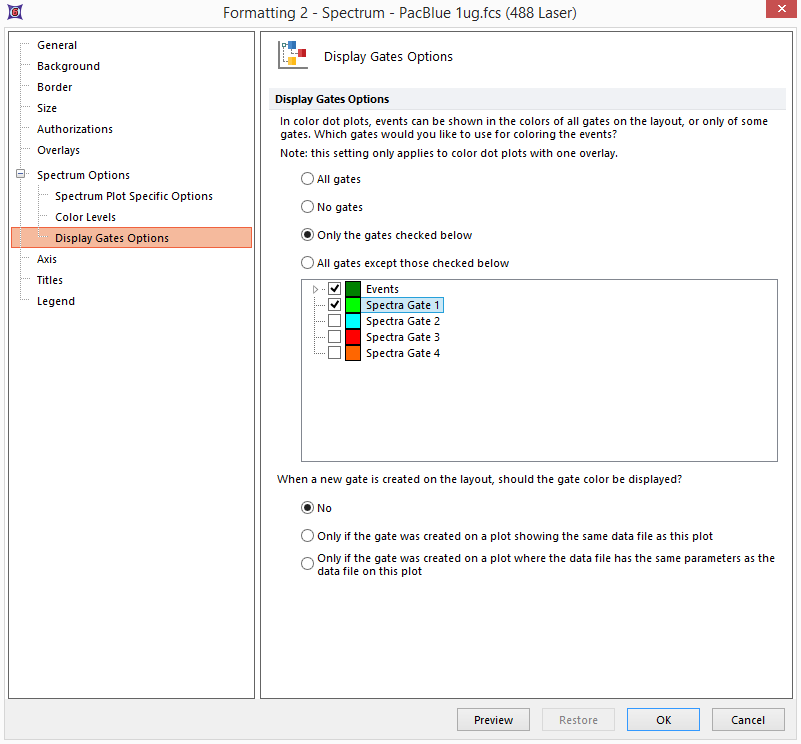Uncheck the Events gate checkbox
This screenshot has height=744, width=801.
pyautogui.click(x=335, y=289)
